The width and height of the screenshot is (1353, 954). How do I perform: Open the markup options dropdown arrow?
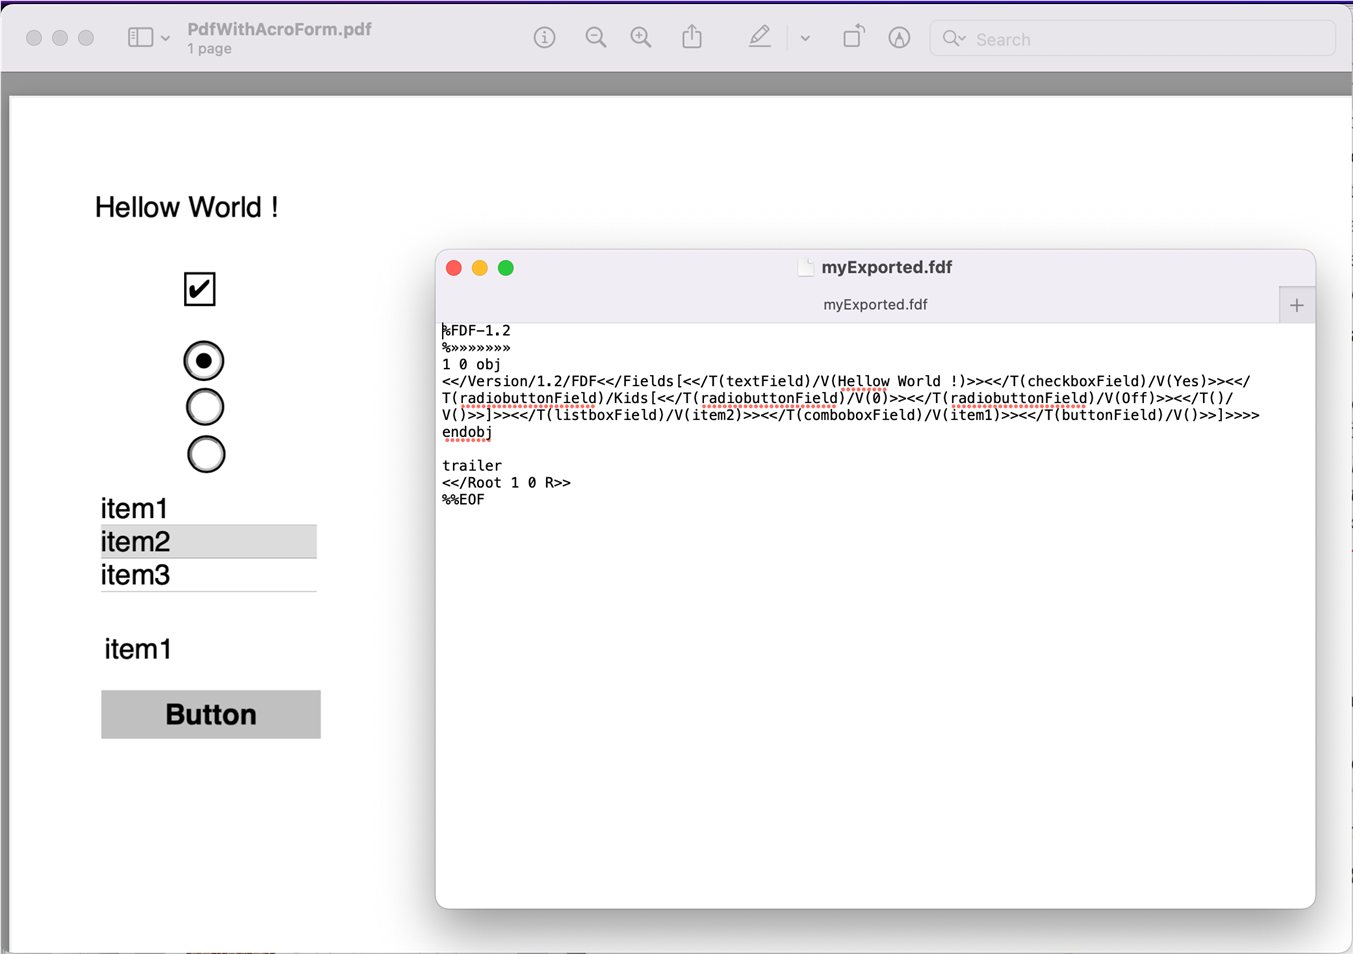[x=805, y=39]
